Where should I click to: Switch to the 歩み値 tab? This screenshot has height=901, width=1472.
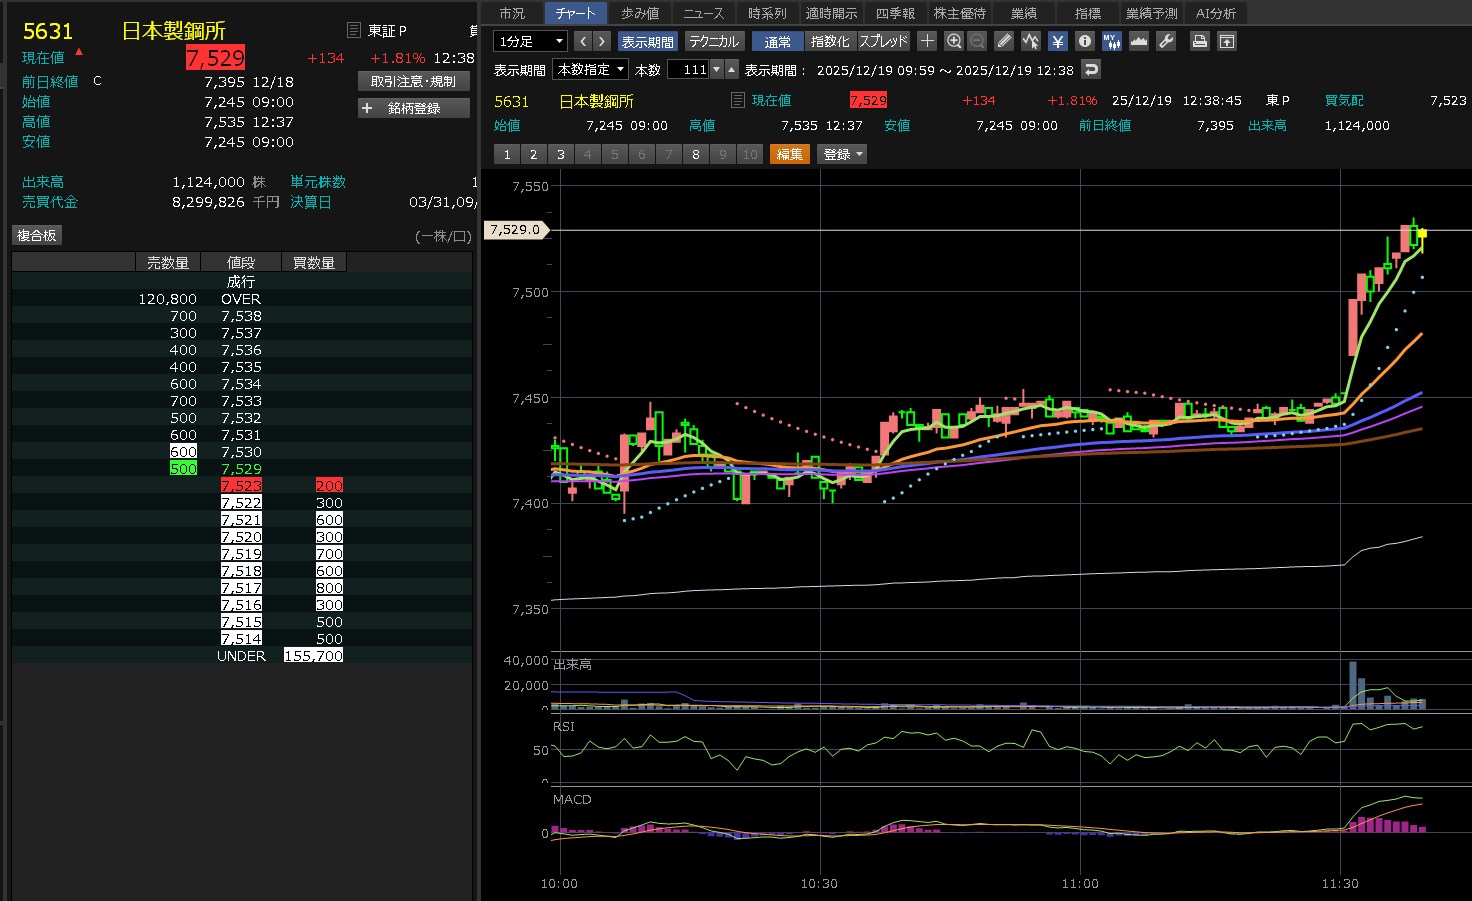640,13
